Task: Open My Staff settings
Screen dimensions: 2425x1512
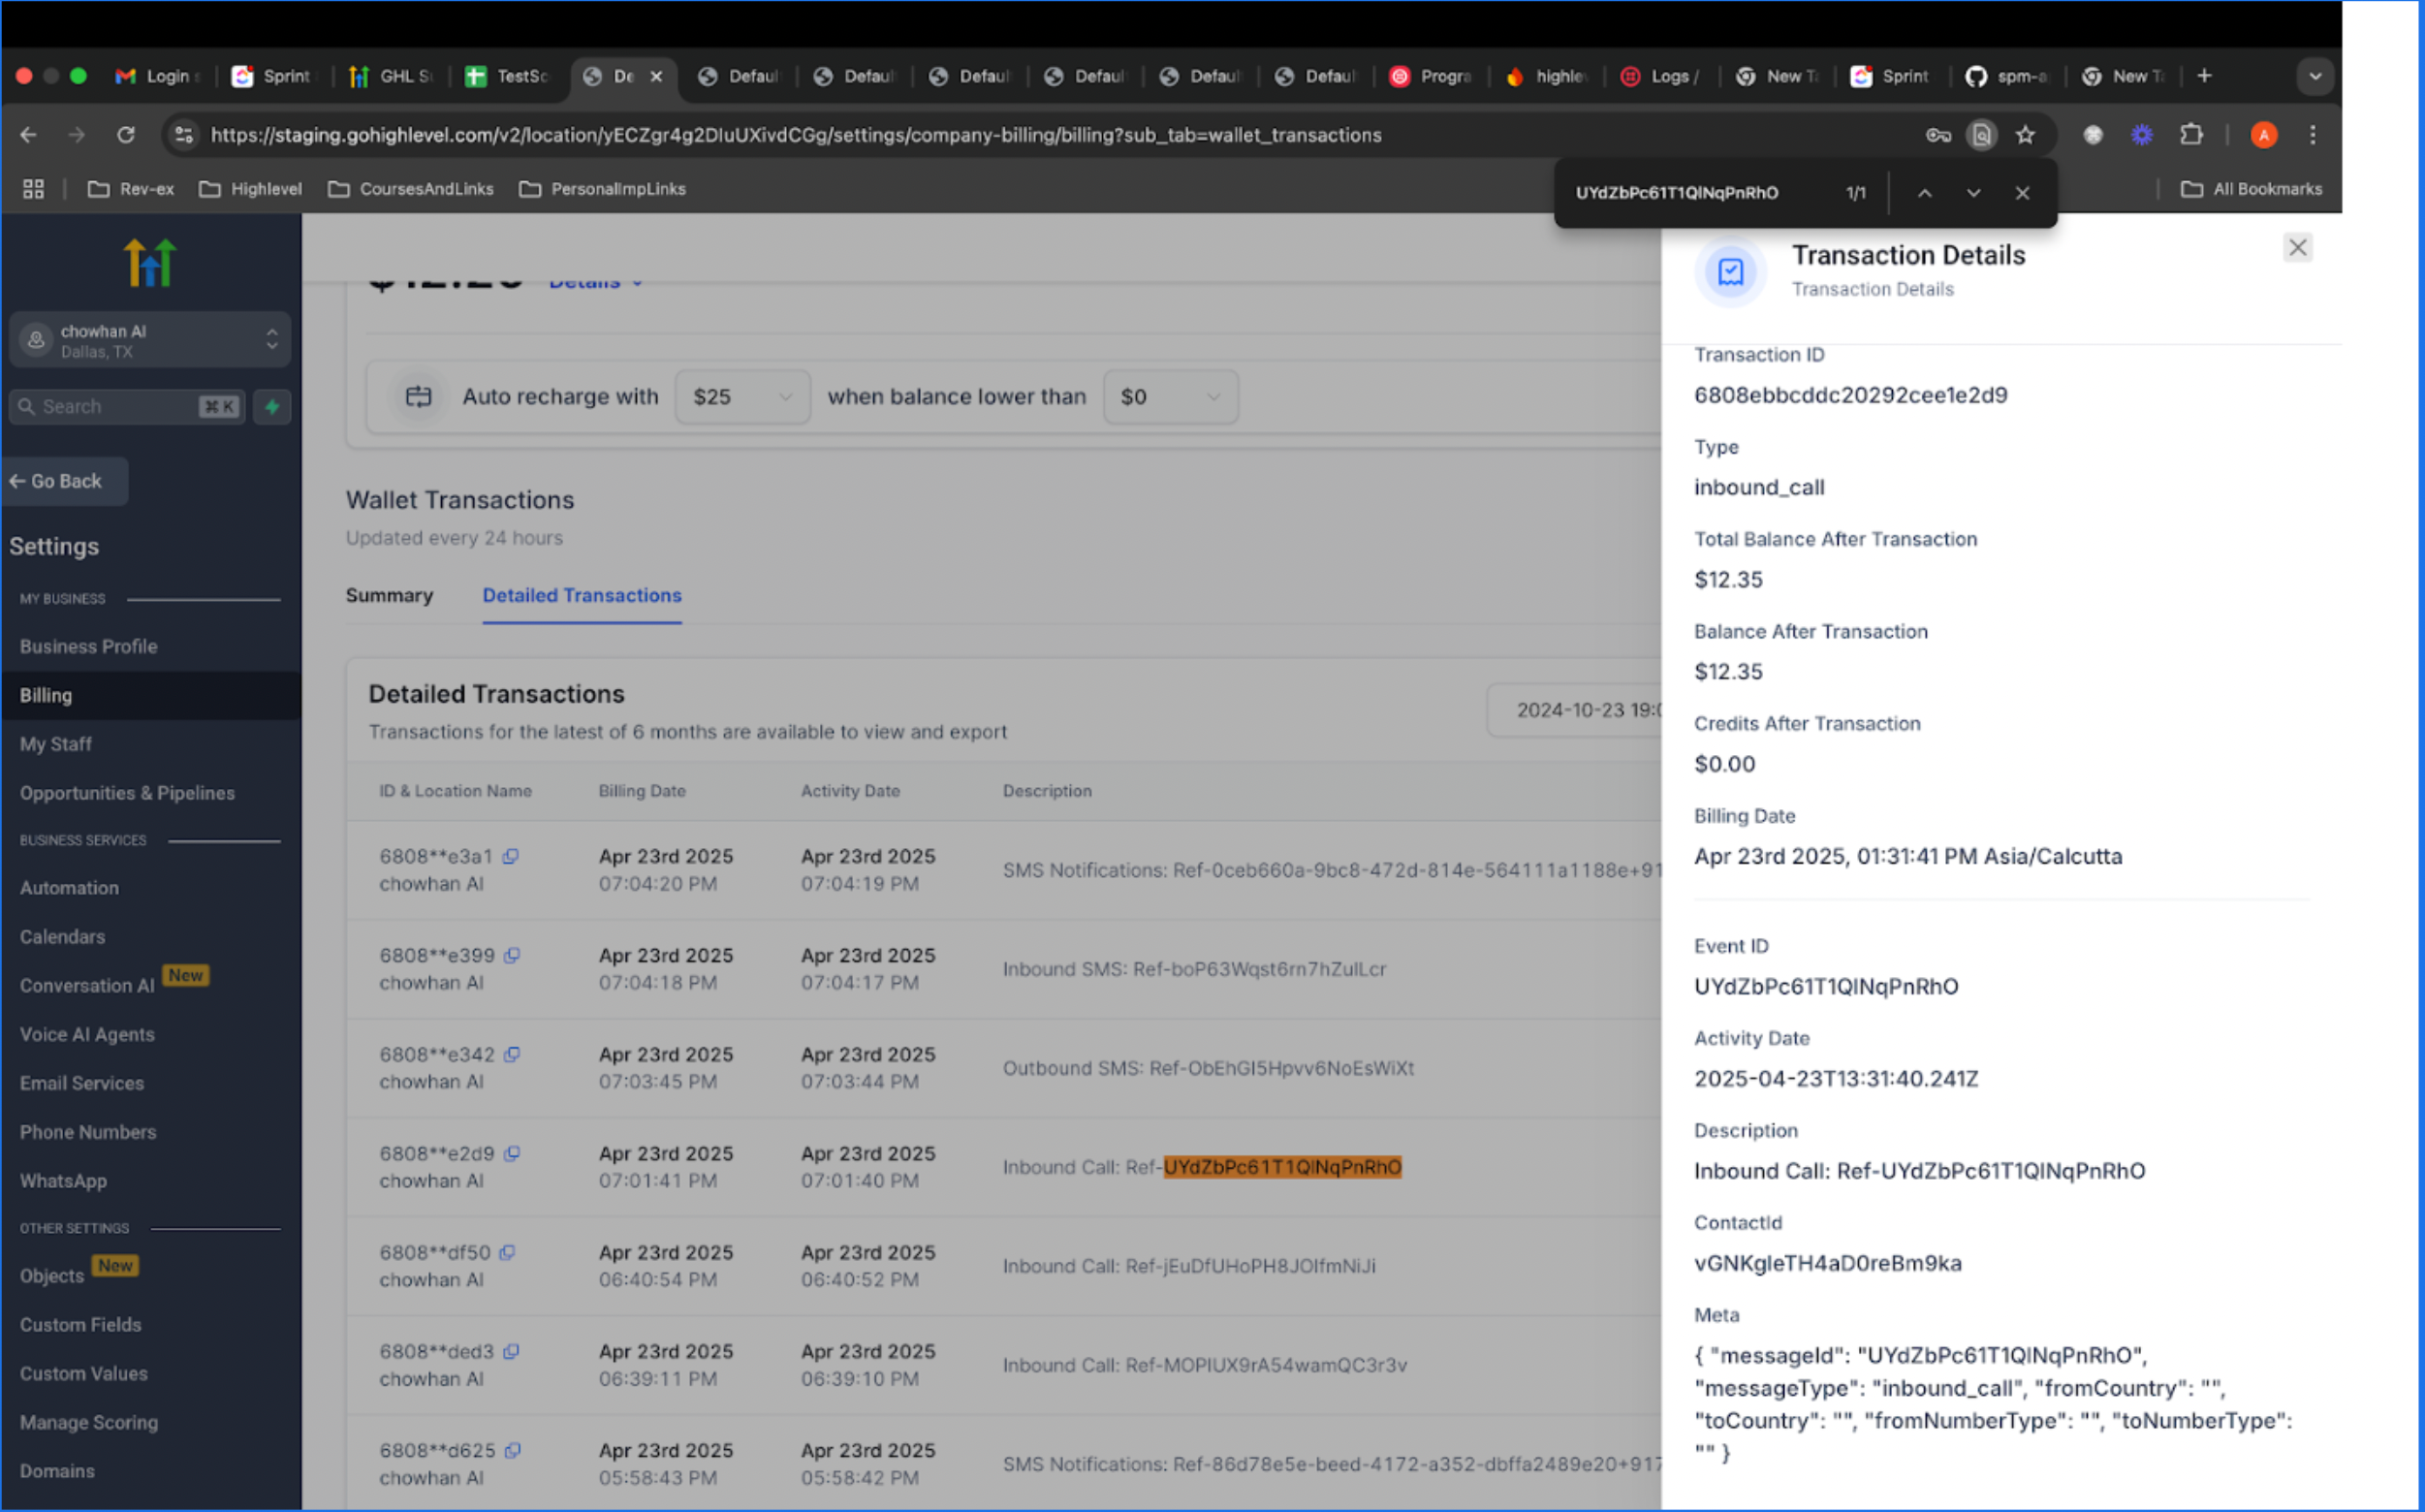Action: click(x=56, y=744)
